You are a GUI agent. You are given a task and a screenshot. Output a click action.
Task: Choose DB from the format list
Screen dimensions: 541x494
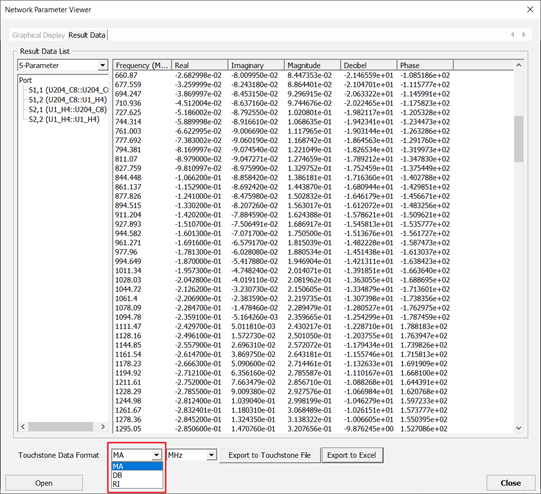pos(137,475)
